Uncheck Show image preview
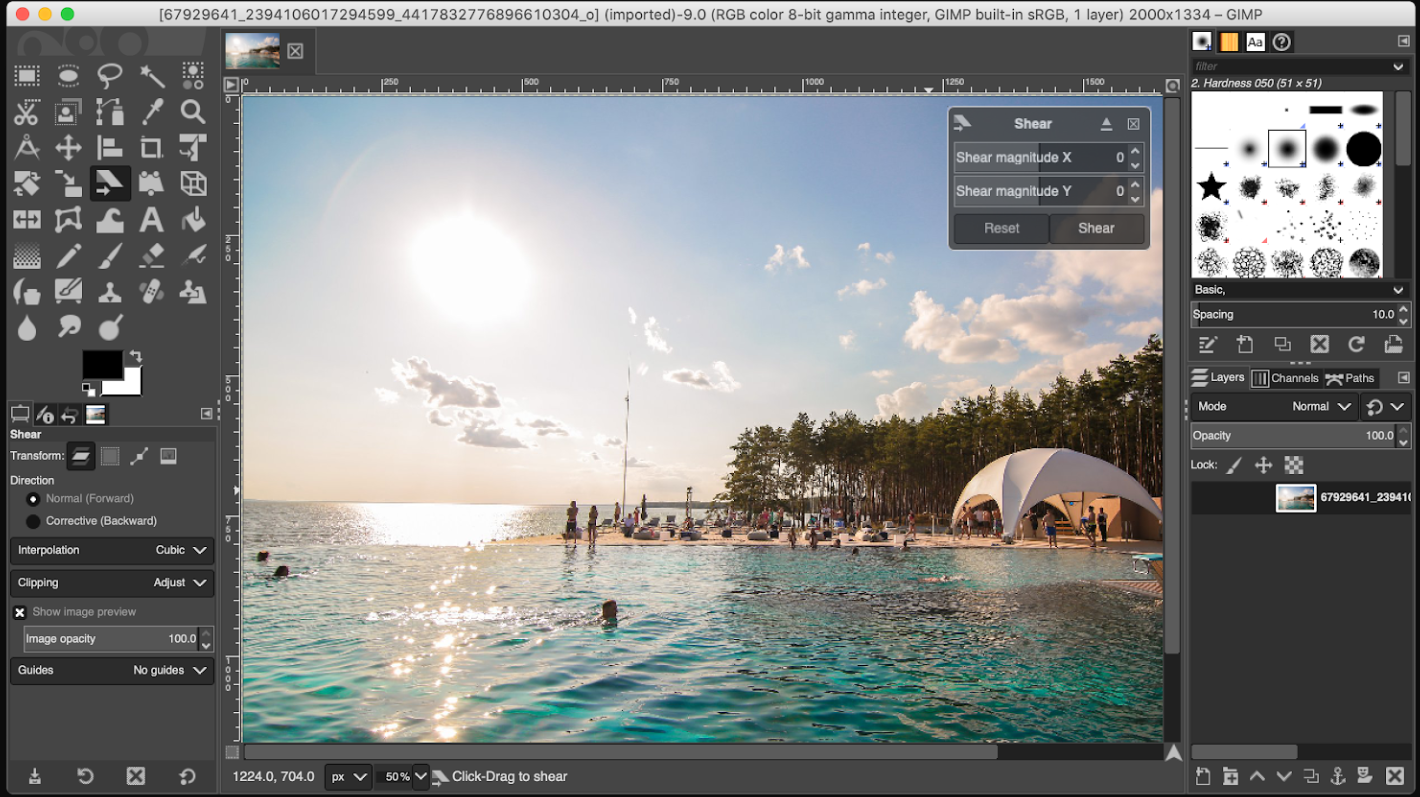The height and width of the screenshot is (797, 1420). (x=20, y=612)
